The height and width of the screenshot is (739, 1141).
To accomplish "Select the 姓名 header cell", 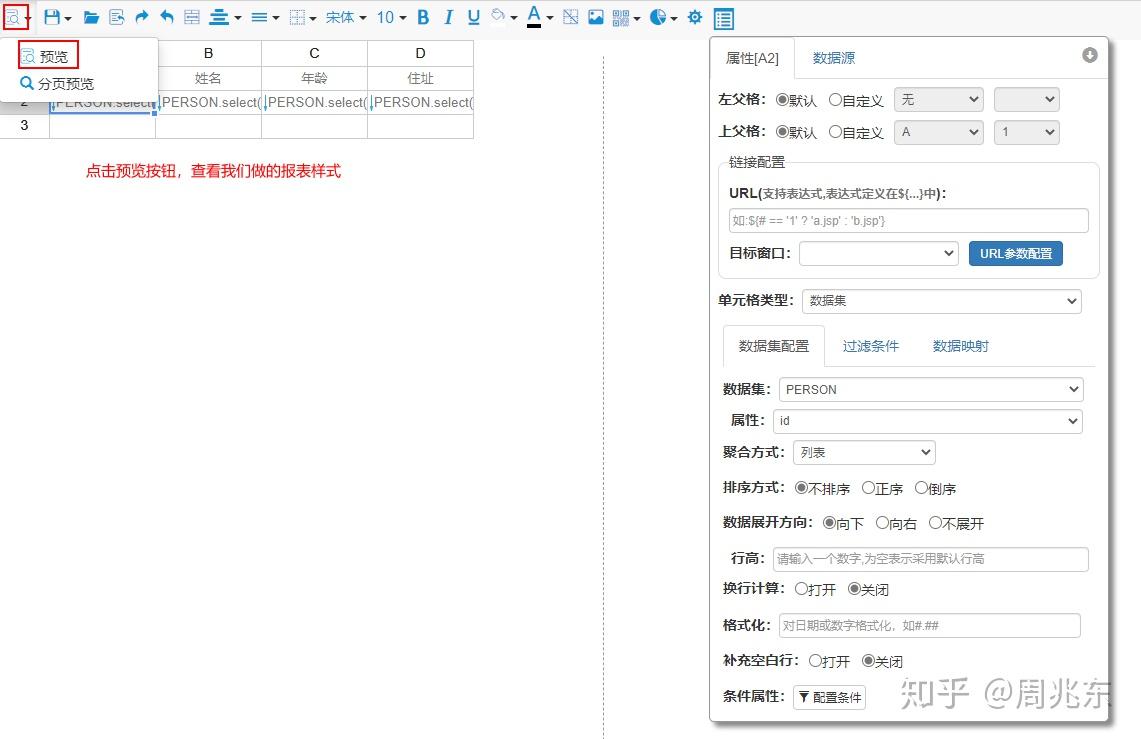I will tap(208, 78).
